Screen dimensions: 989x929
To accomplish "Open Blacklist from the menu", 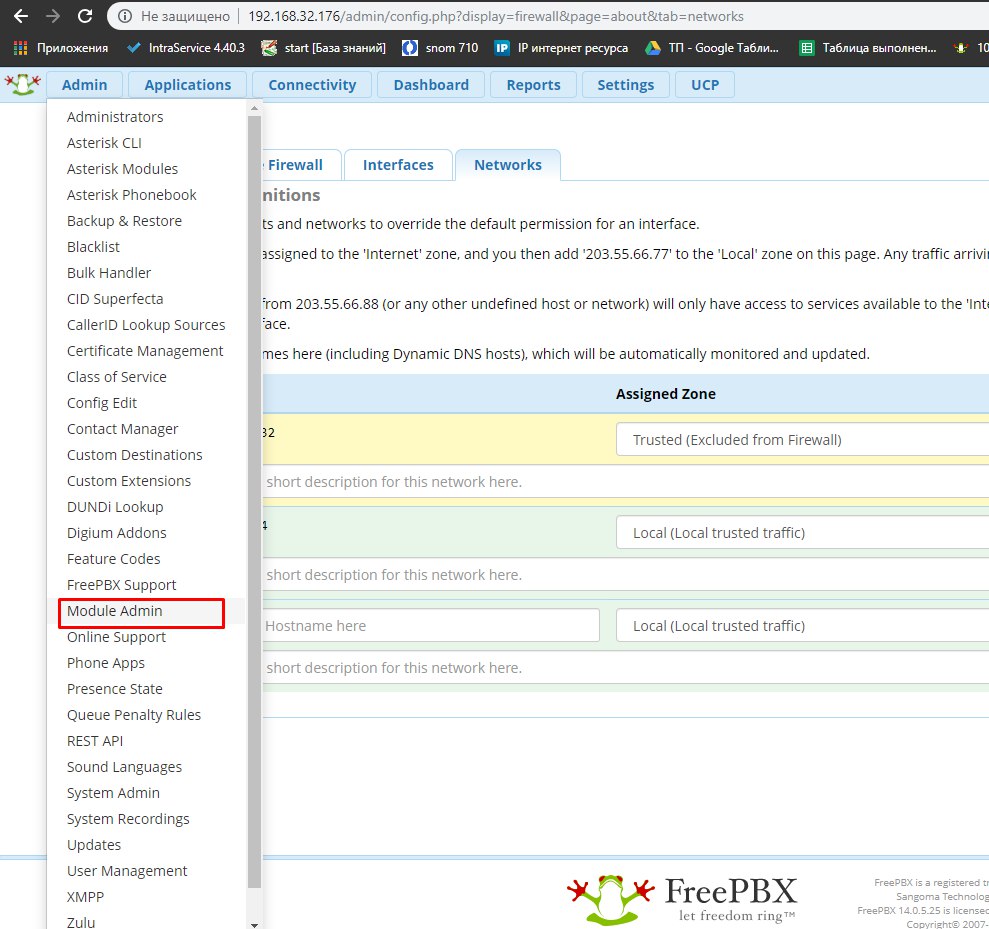I will coord(93,247).
